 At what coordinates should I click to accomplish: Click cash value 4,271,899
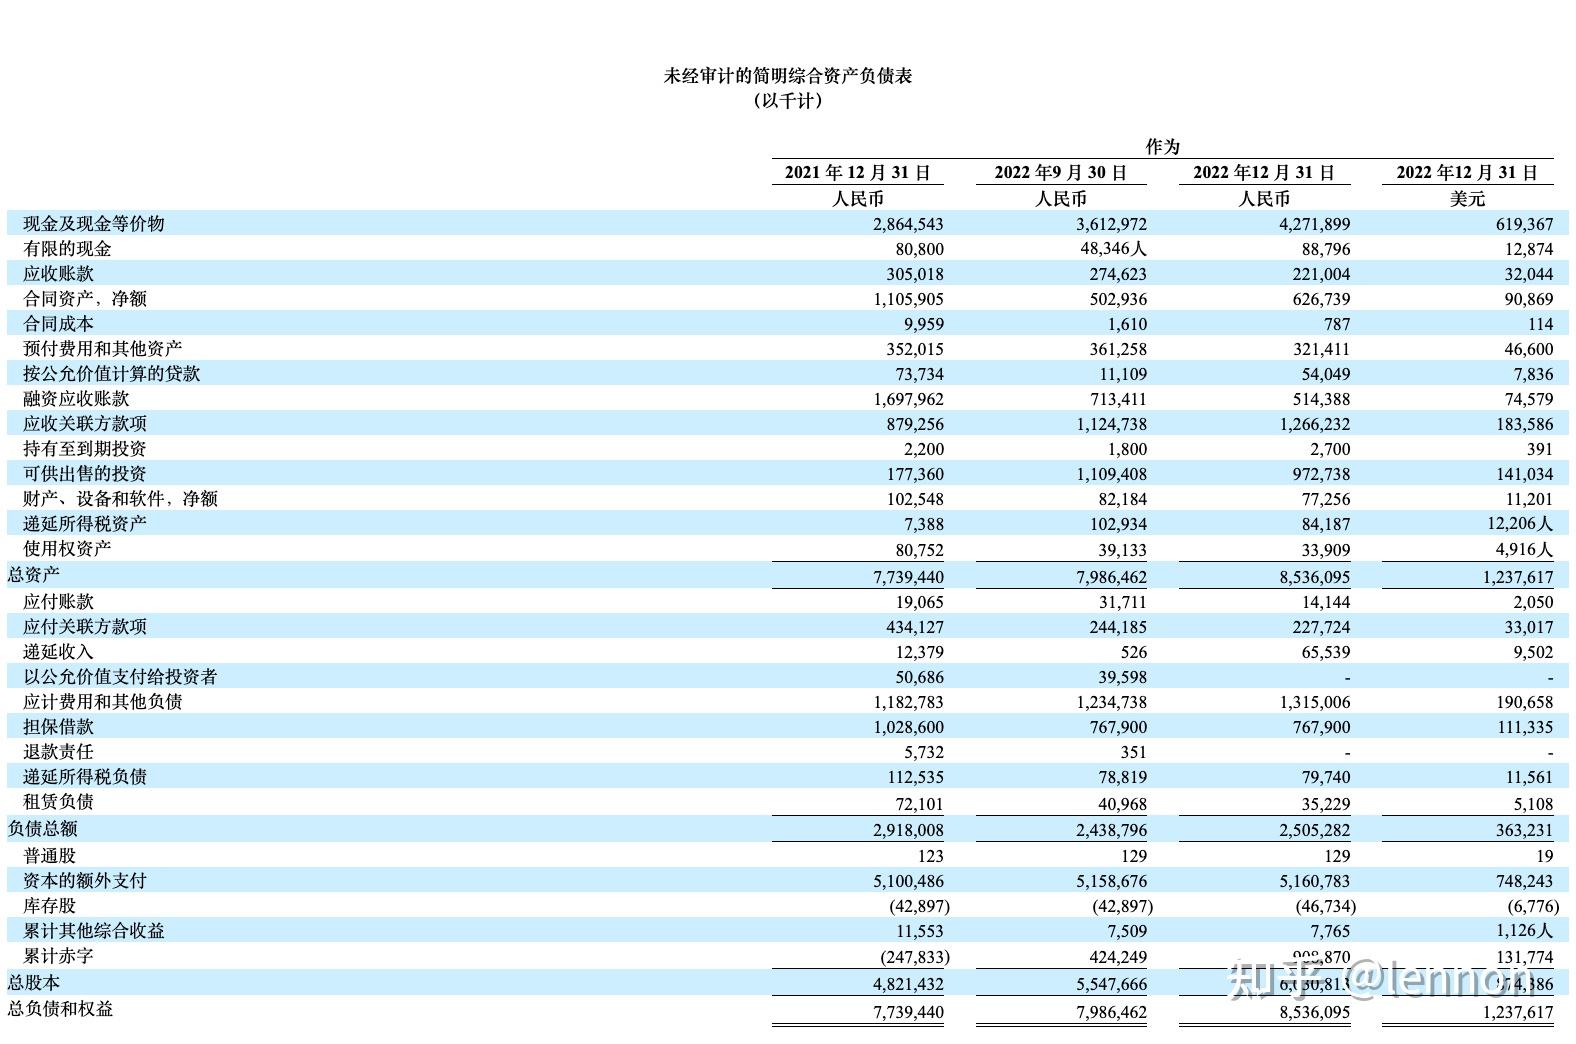1314,224
